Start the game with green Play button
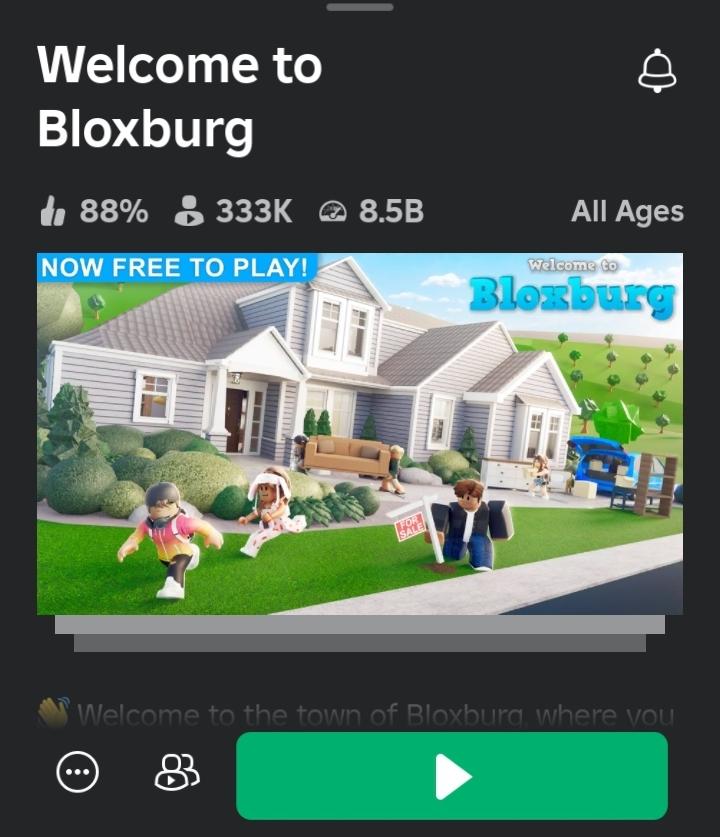Viewport: 720px width, 837px height. point(452,776)
